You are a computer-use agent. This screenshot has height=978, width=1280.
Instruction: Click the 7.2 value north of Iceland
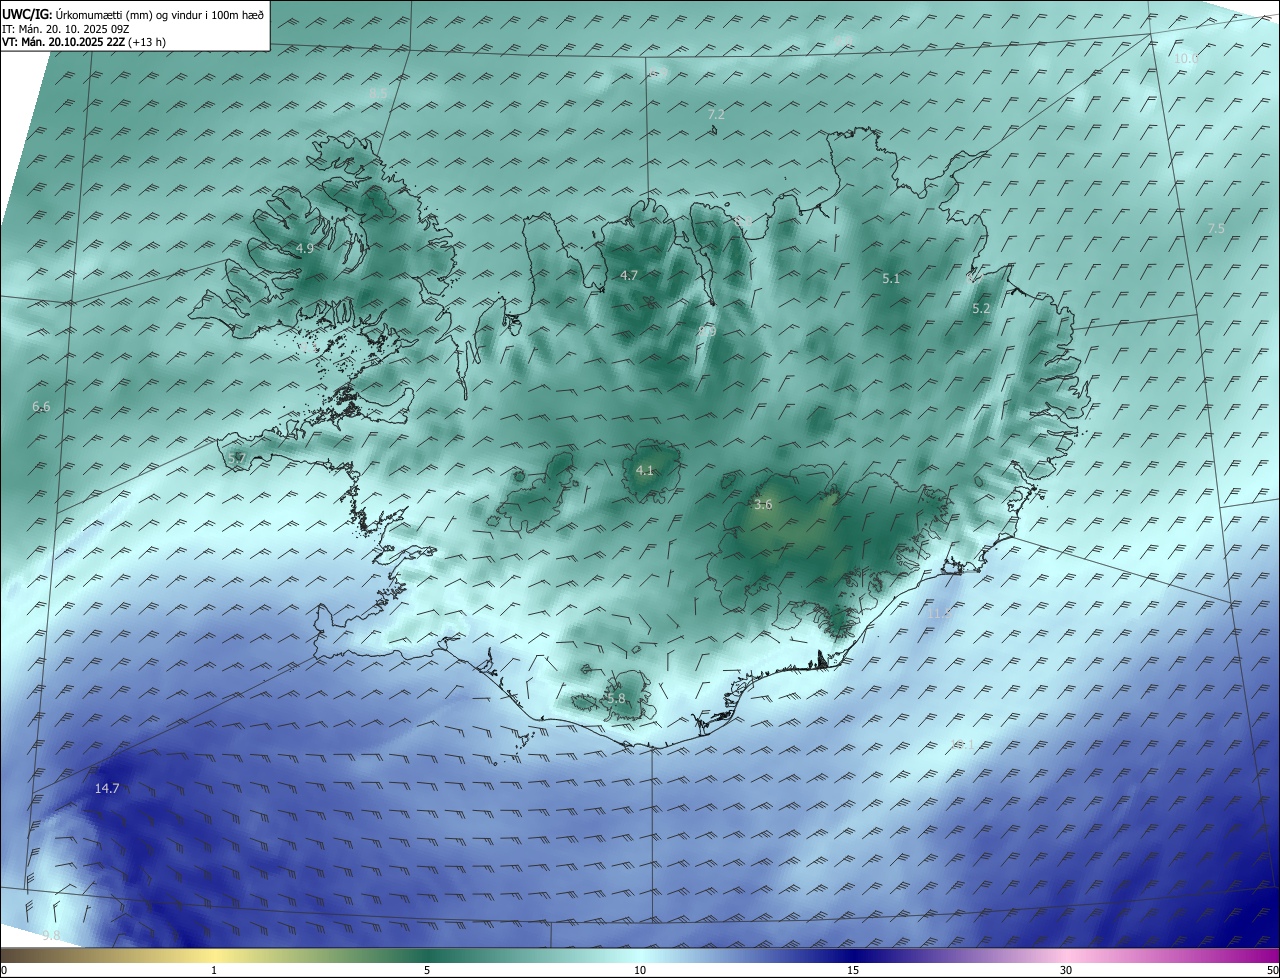tap(716, 115)
